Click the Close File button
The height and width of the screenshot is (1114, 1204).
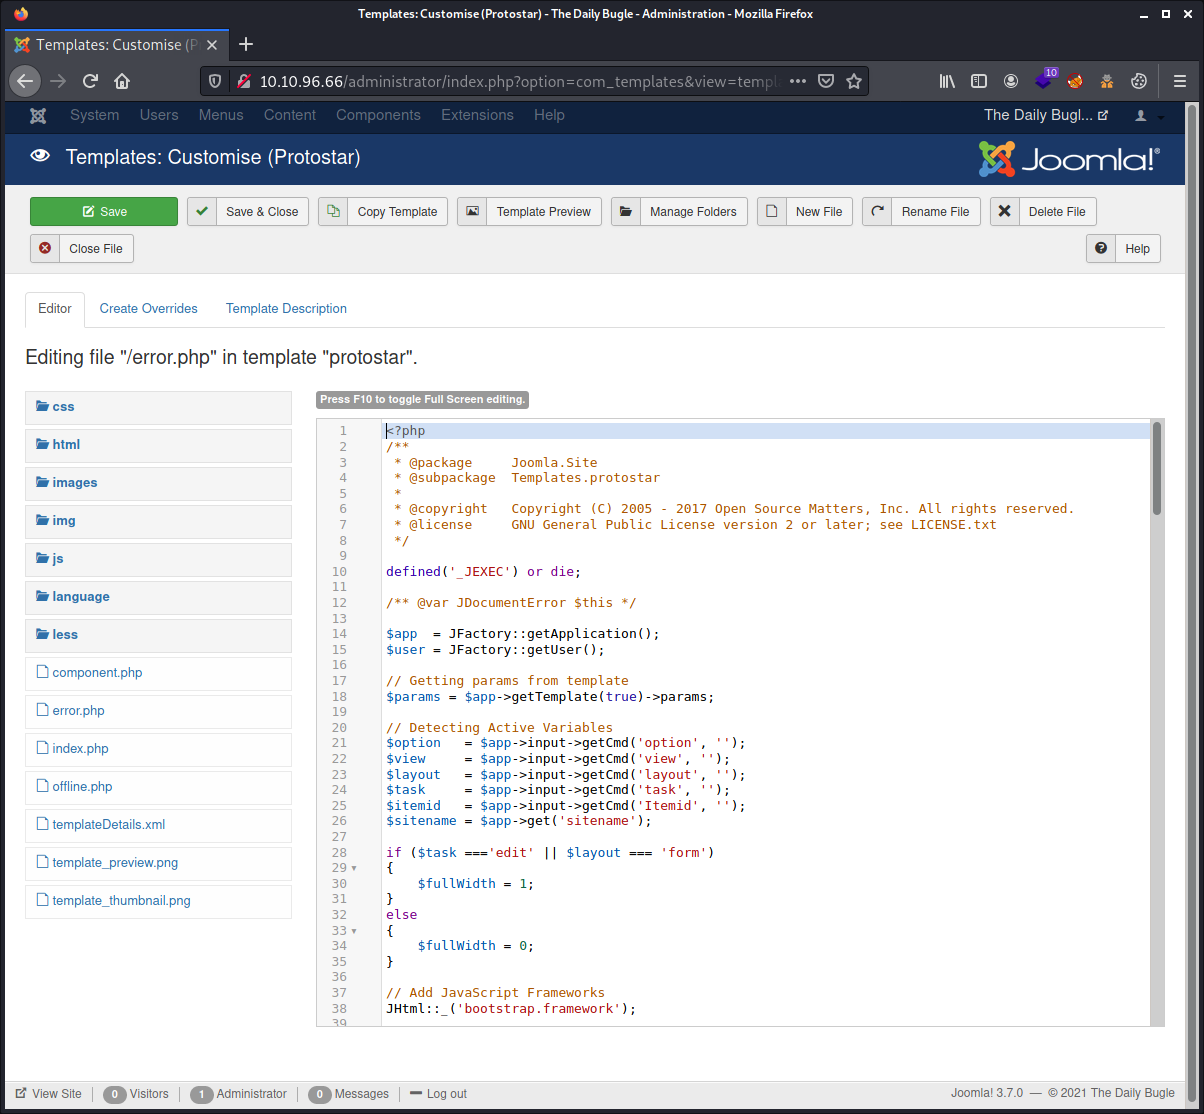[x=82, y=248]
